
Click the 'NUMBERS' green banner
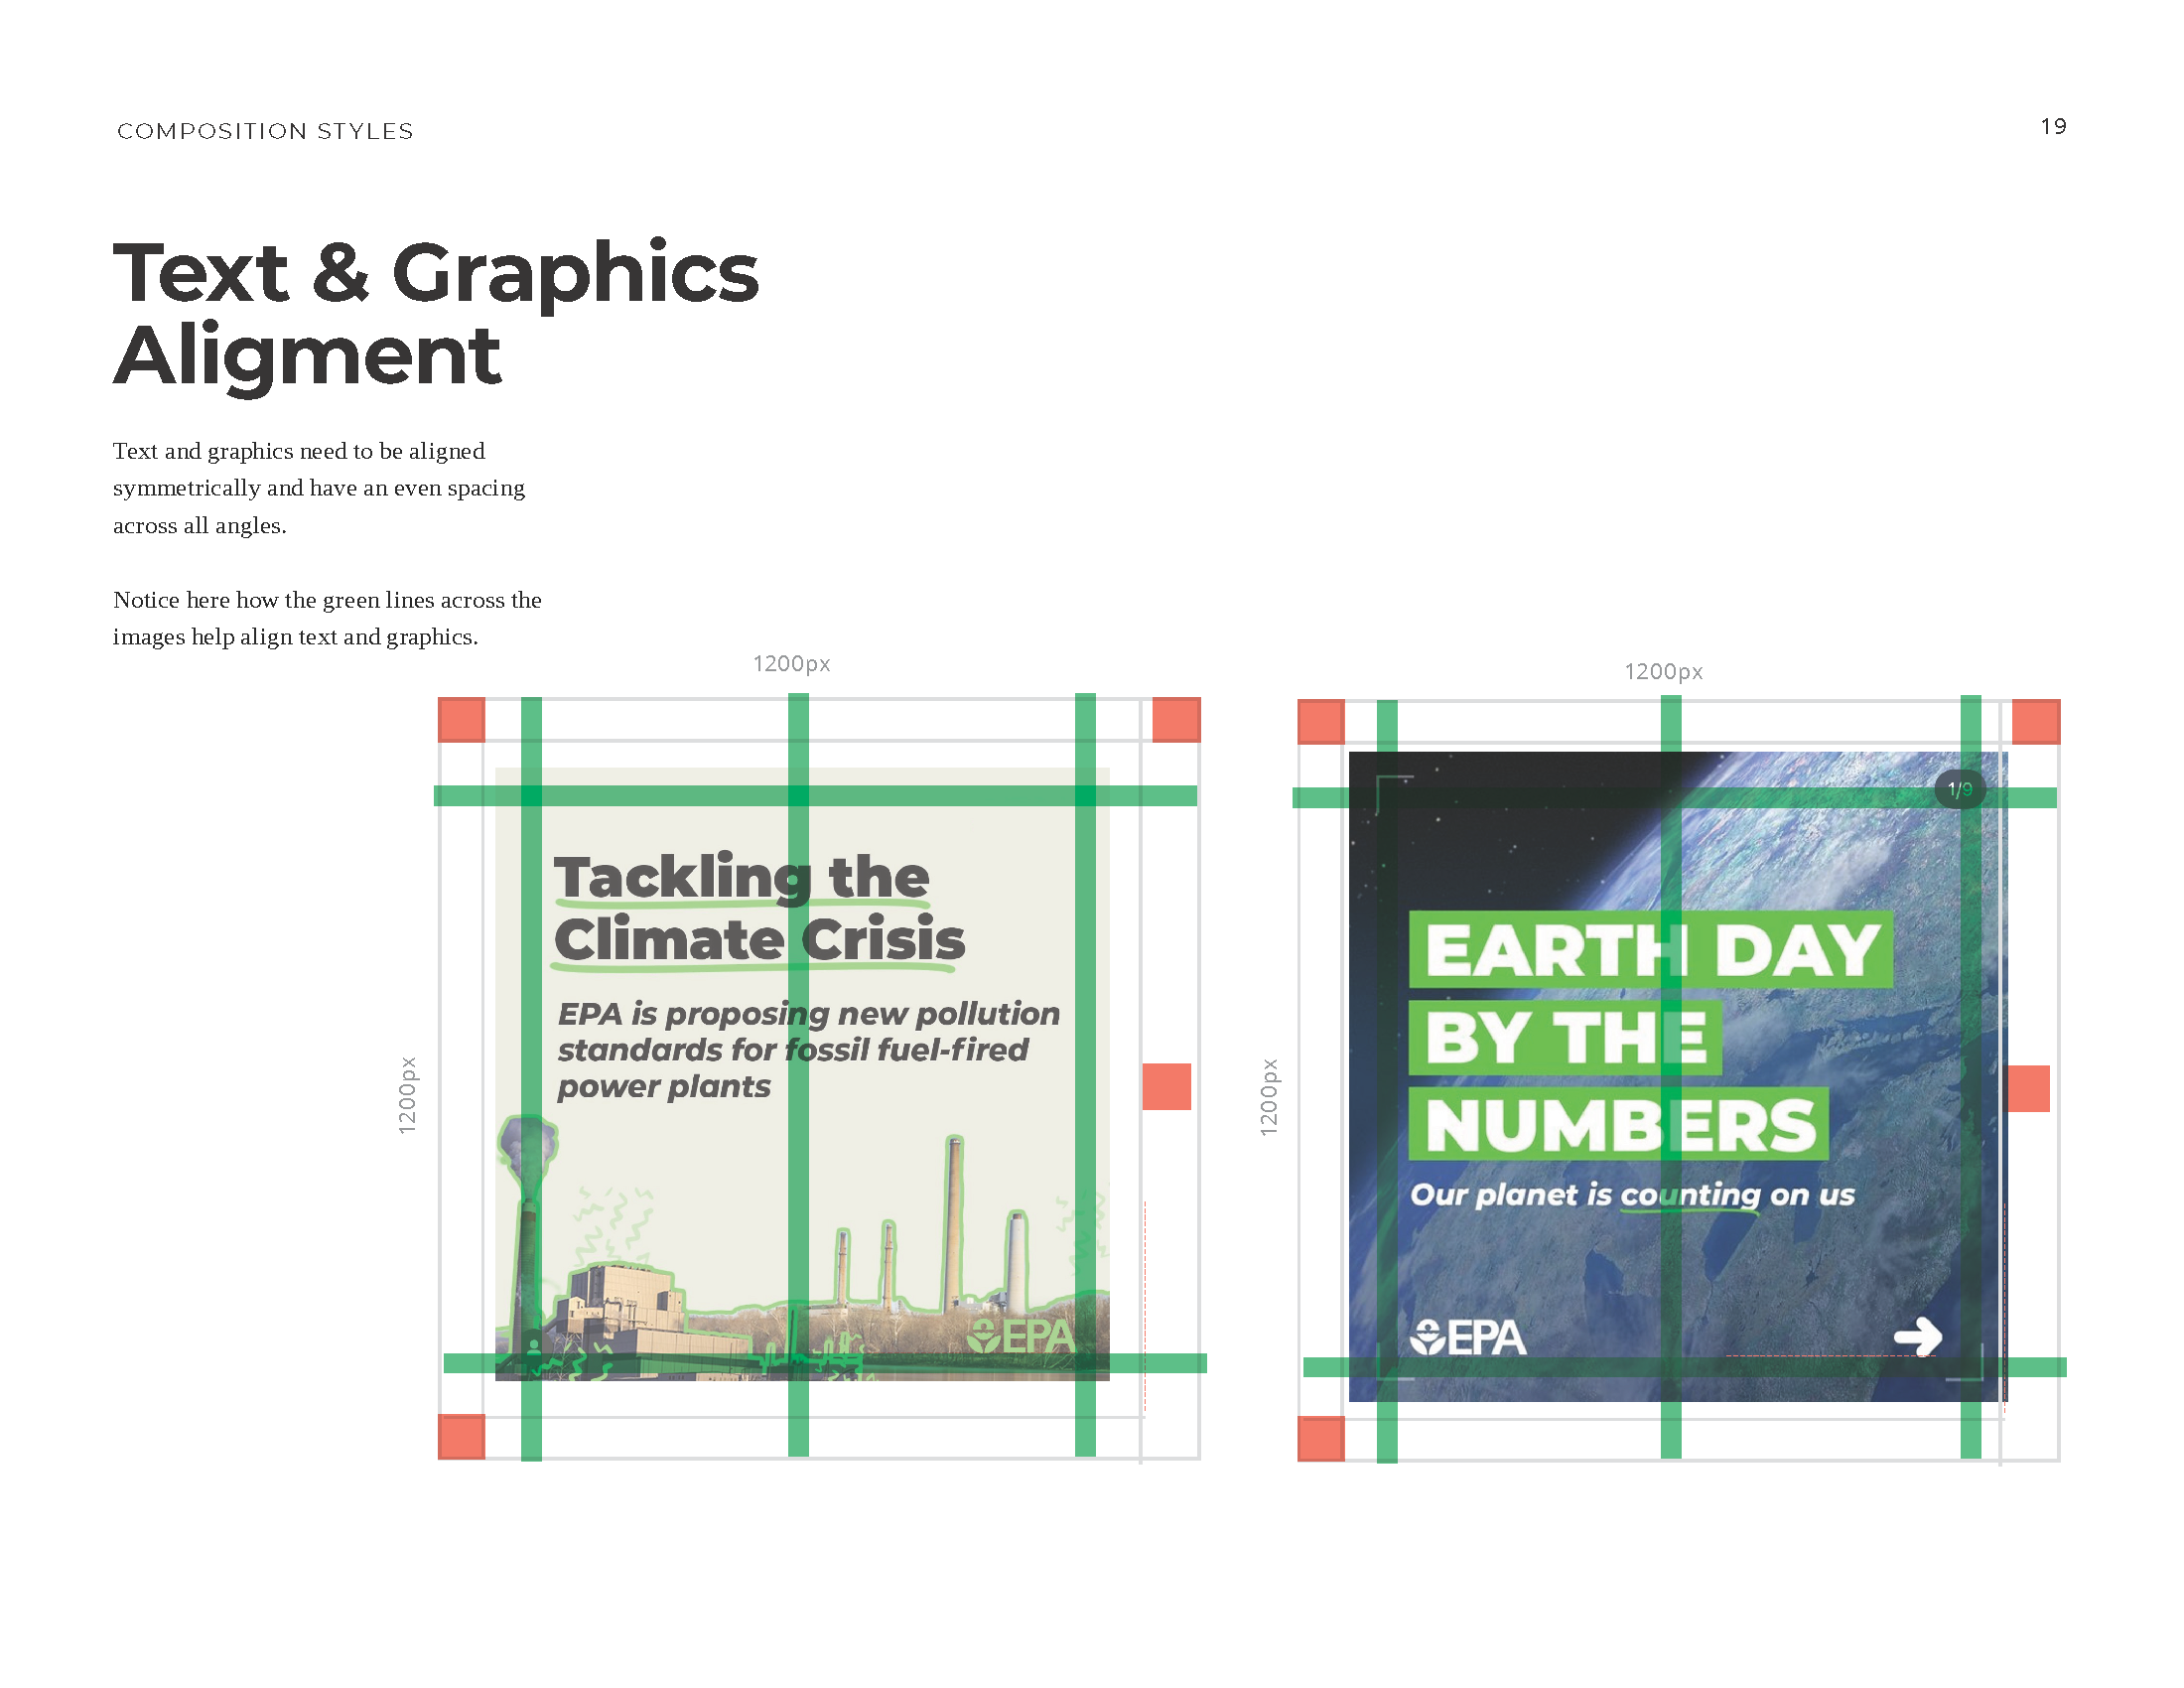tap(1618, 1125)
